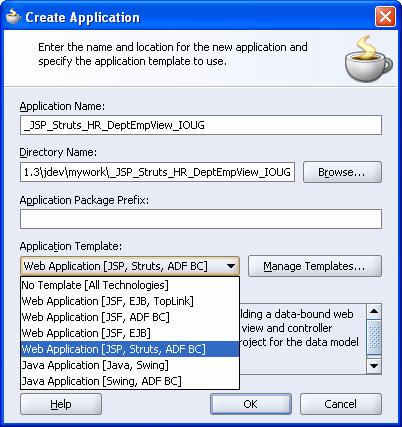Open Help for this dialog
The height and width of the screenshot is (427, 402).
[61, 404]
